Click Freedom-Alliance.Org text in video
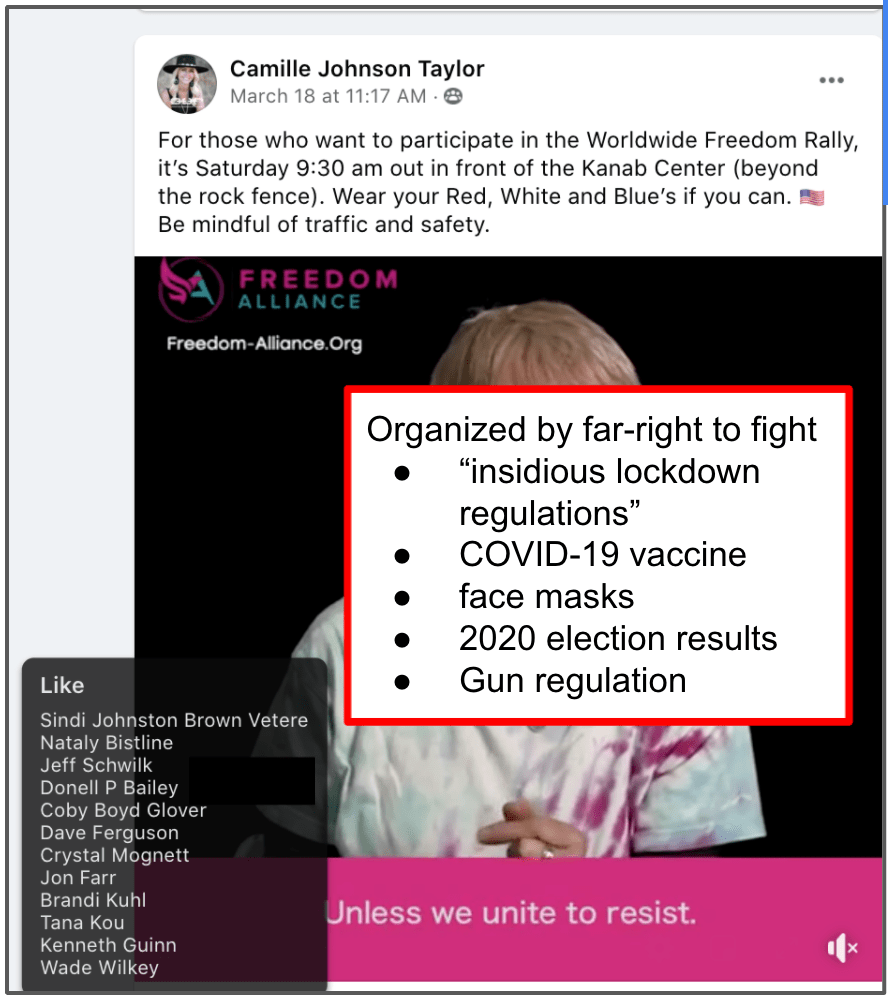Image resolution: width=888 pixels, height=1000 pixels. (264, 344)
